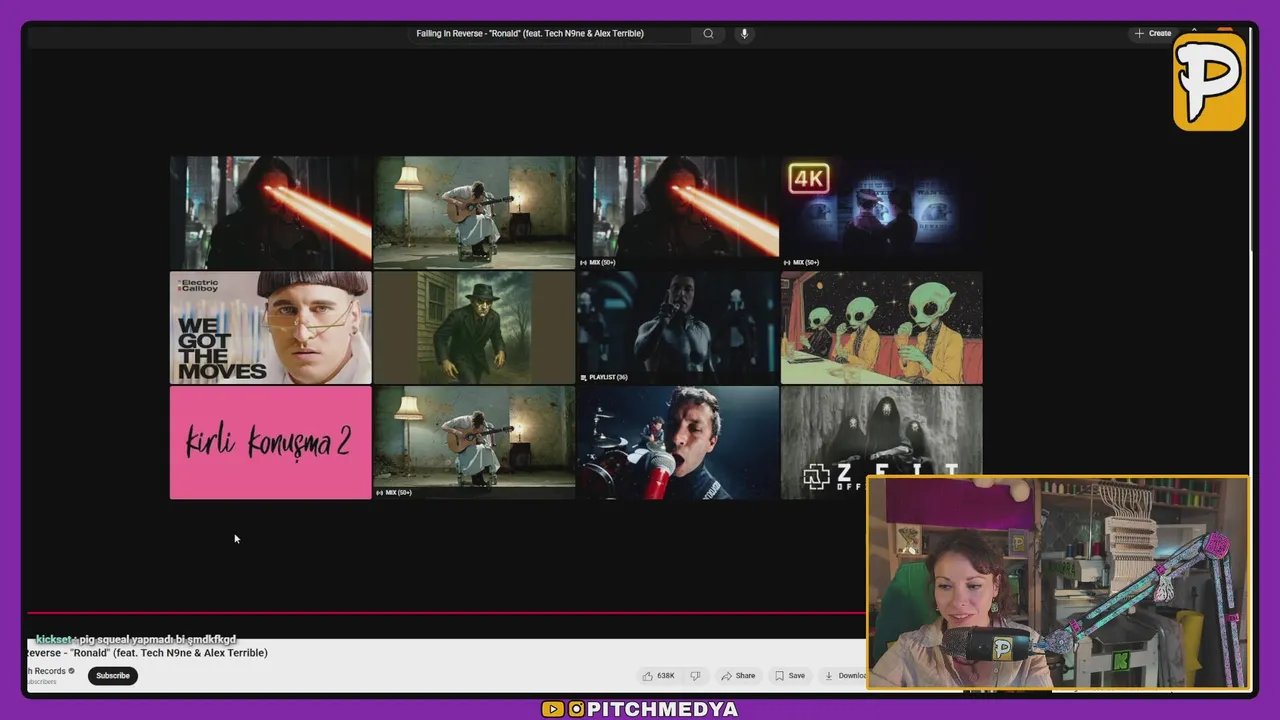Share the video
Screen dimensions: 1280x720
[x=739, y=676]
